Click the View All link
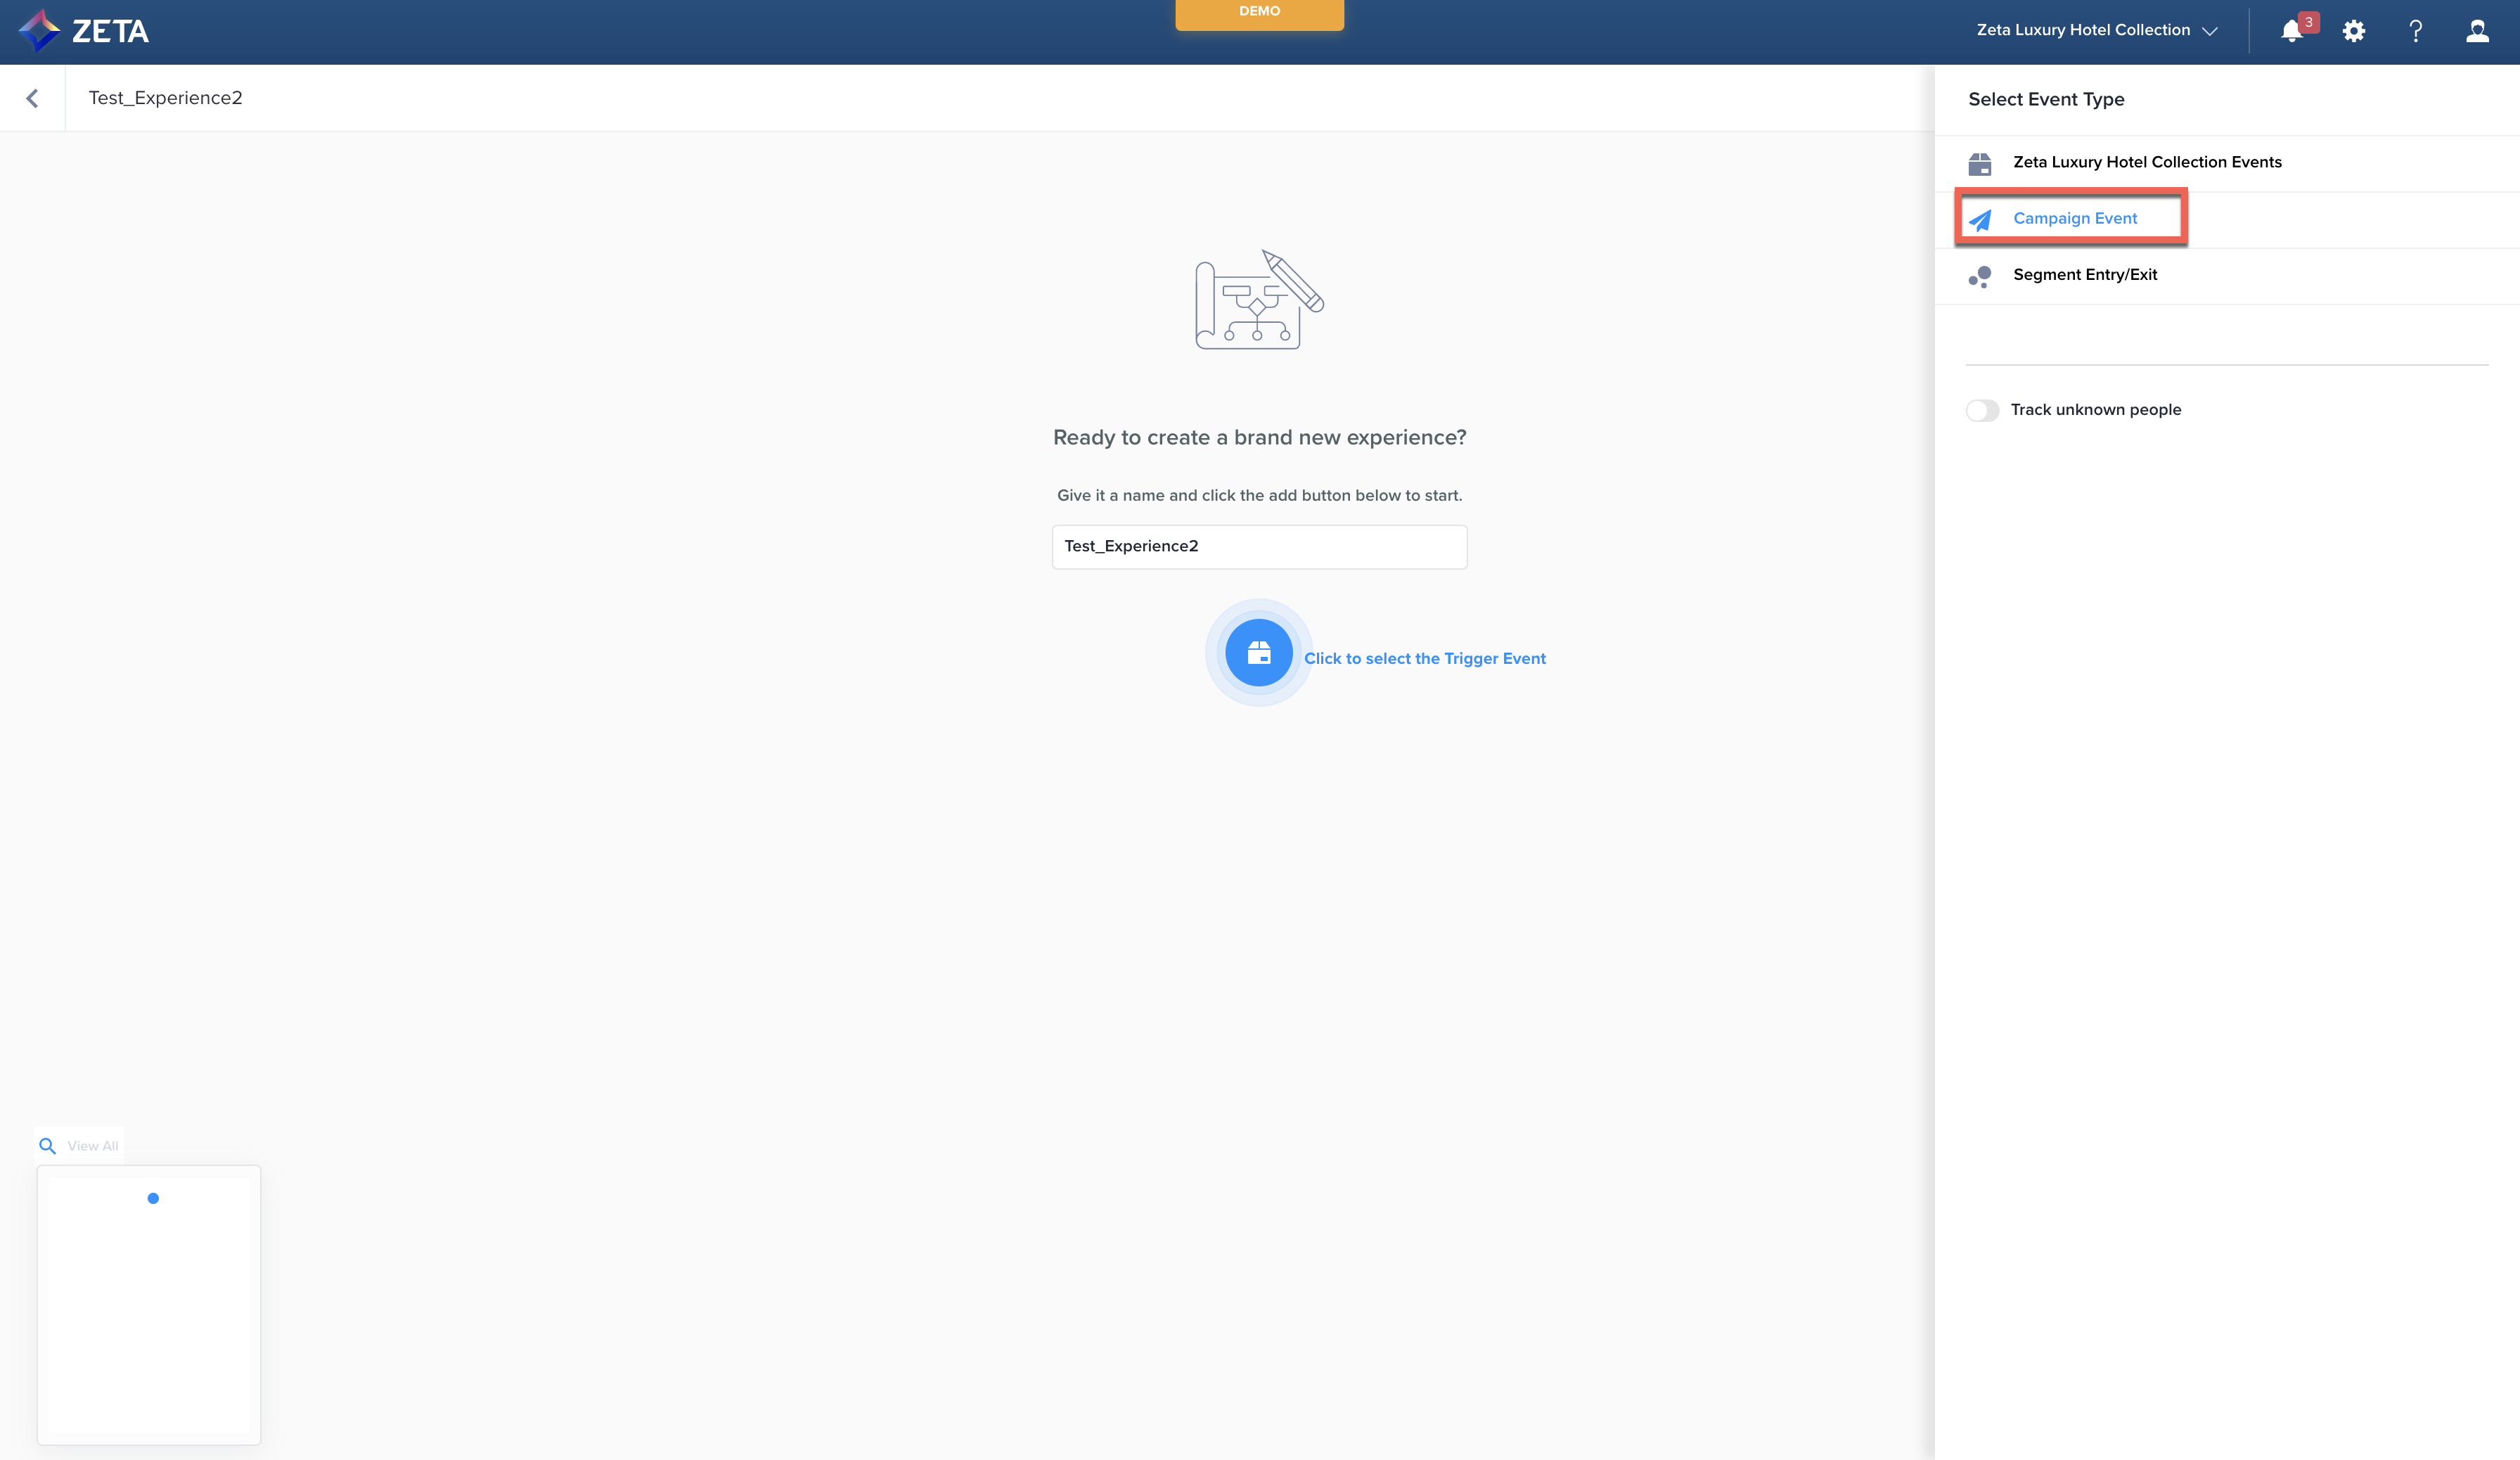2520x1460 pixels. (x=93, y=1146)
